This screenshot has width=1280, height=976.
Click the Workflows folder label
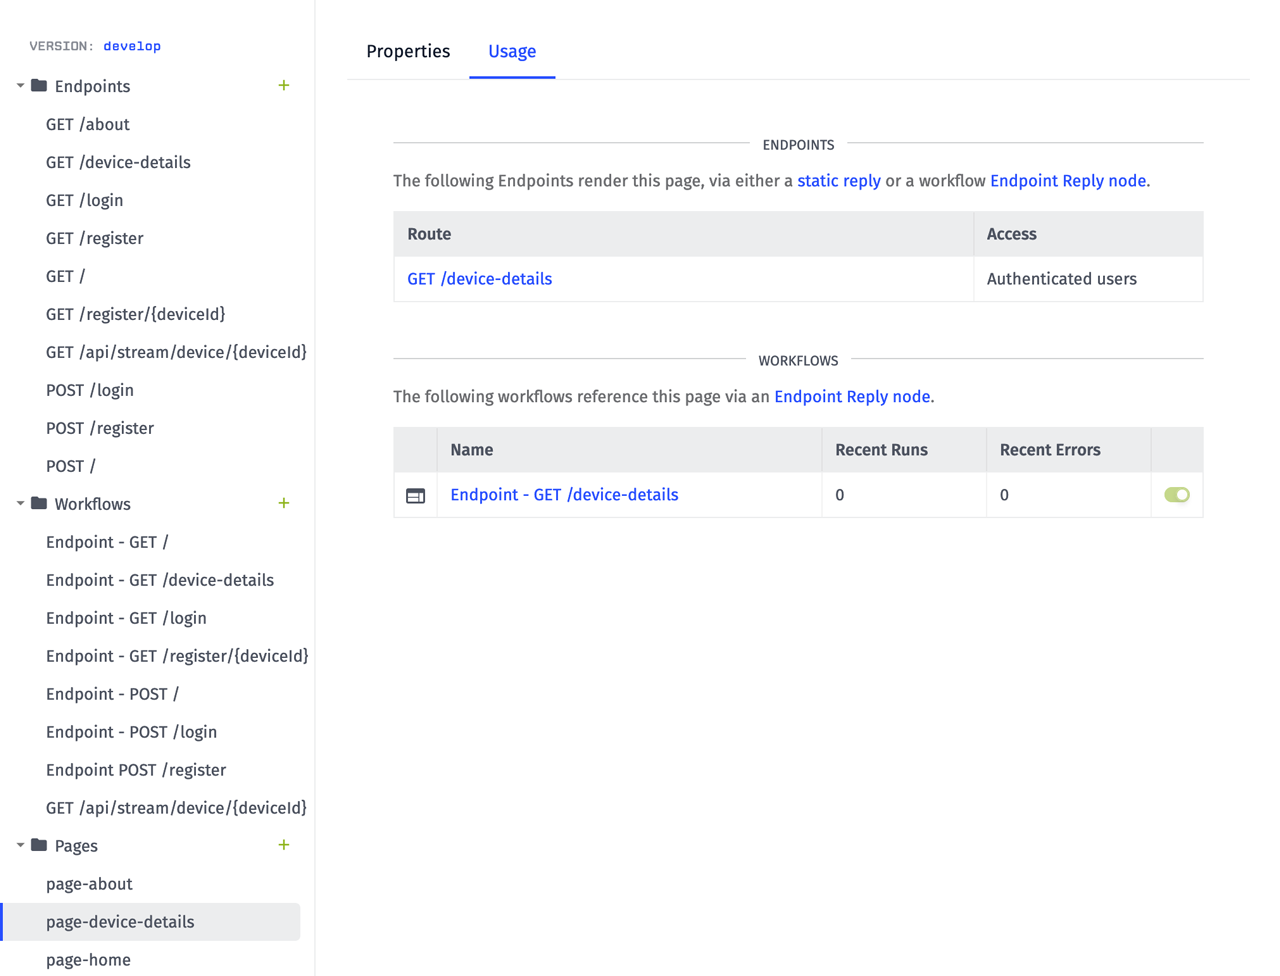coord(92,505)
